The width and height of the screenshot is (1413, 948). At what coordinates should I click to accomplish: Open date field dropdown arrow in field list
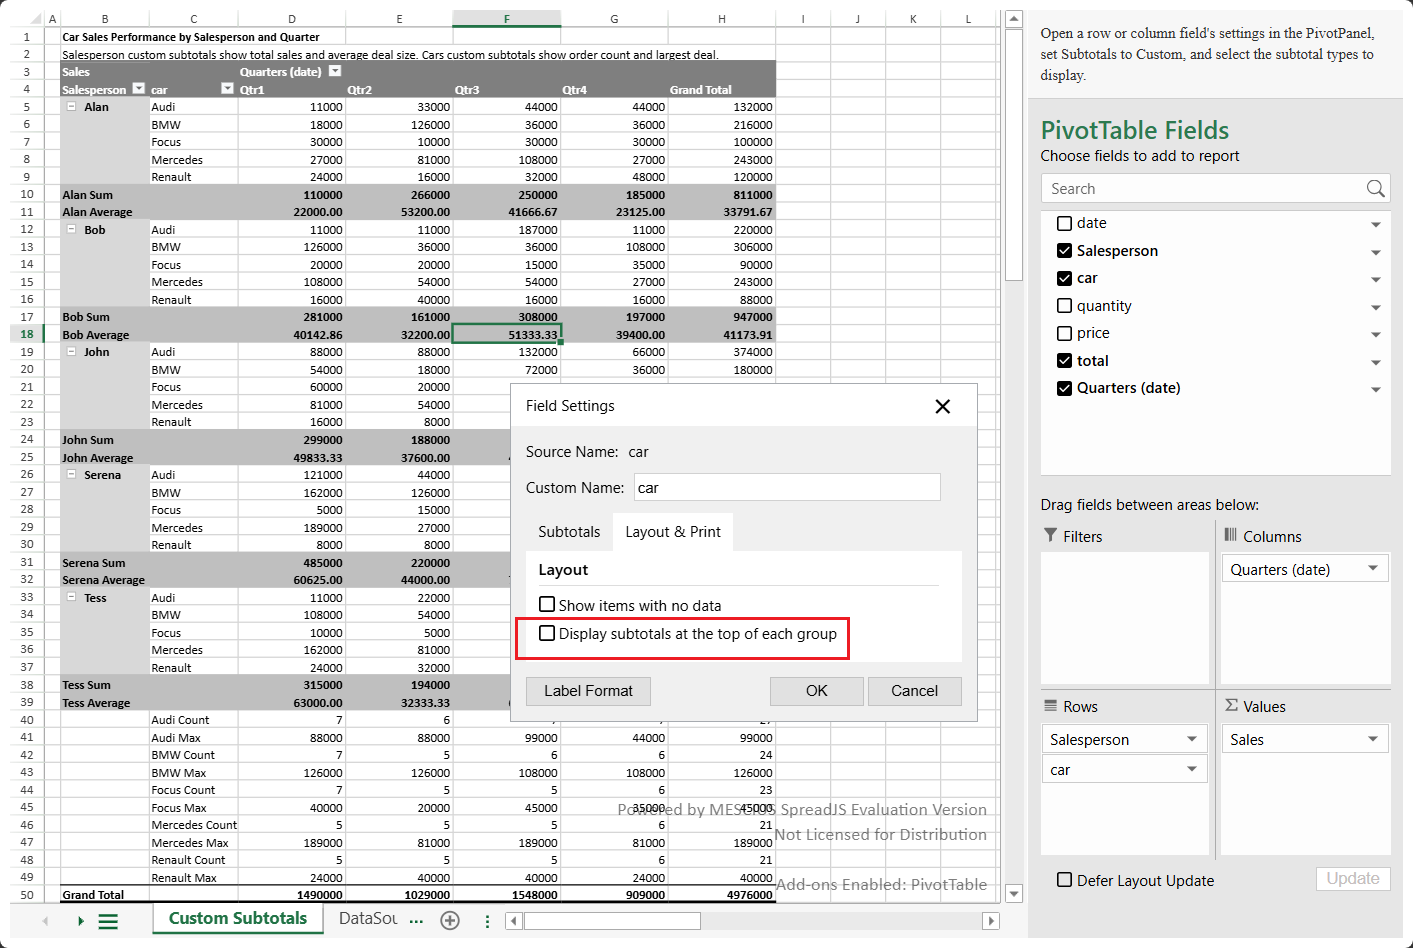point(1376,225)
